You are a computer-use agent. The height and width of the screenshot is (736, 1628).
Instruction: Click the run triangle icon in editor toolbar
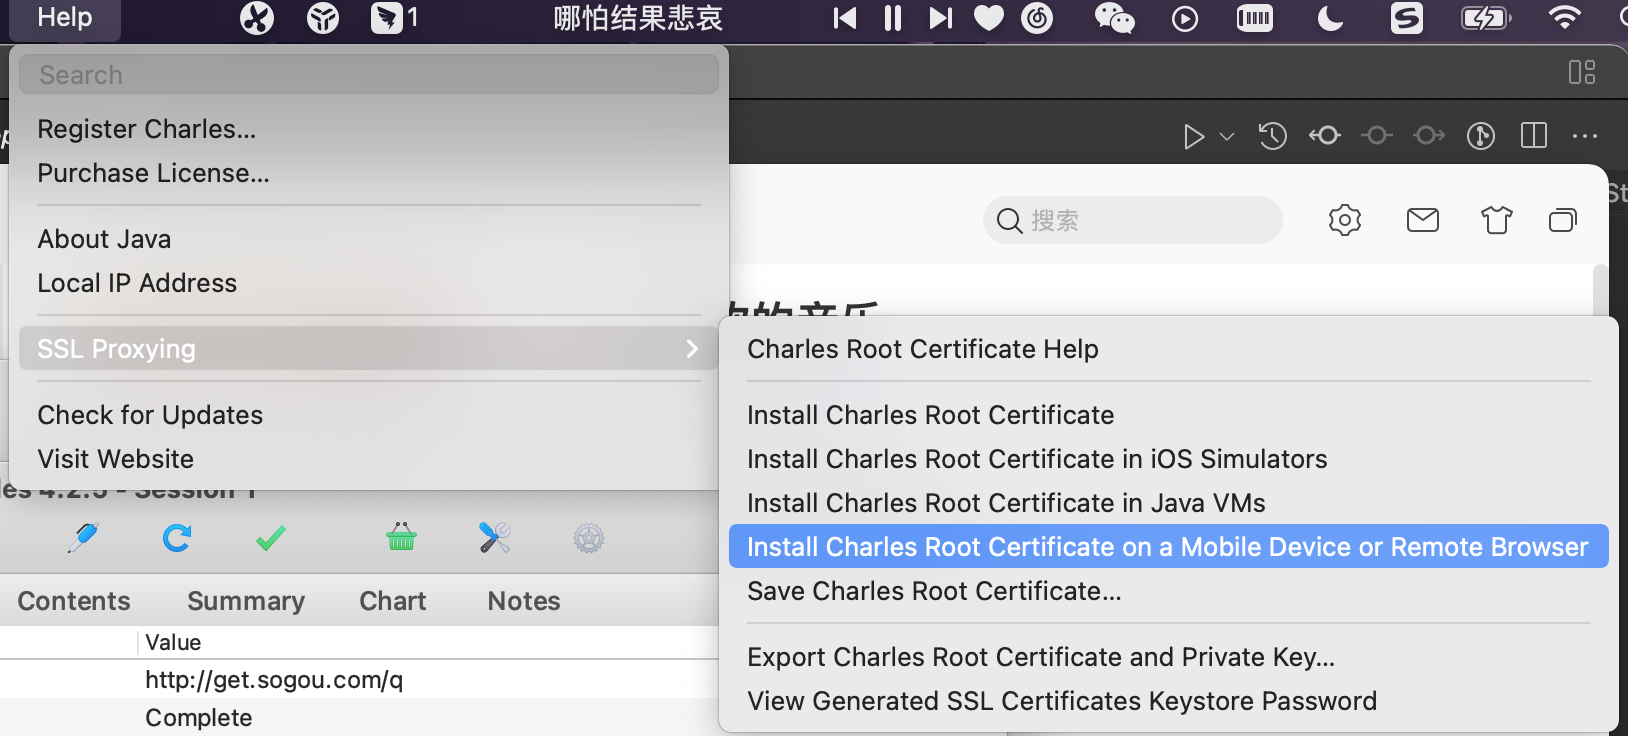point(1193,136)
